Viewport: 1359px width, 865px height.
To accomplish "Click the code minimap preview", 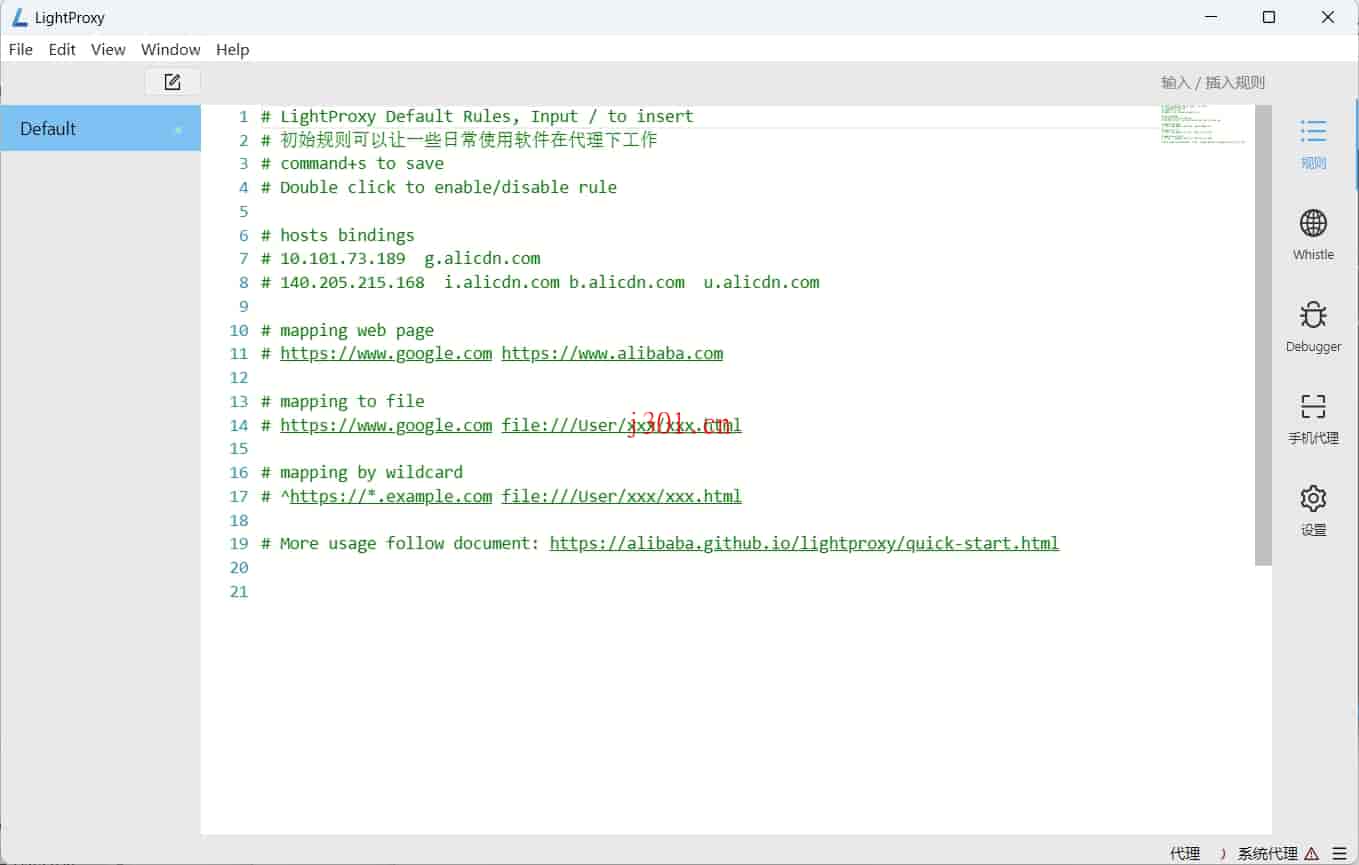I will pyautogui.click(x=1204, y=124).
